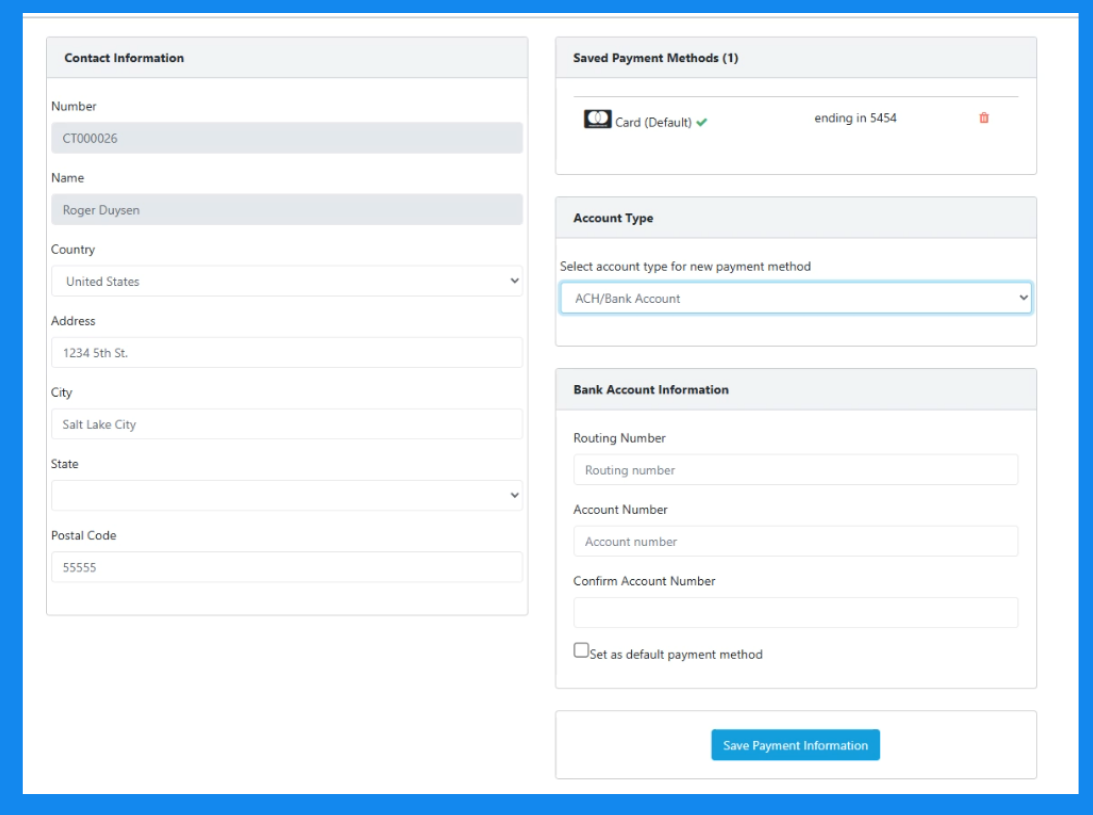The image size is (1093, 815).
Task: Click field with 'Account number' placeholder
Action: [795, 541]
